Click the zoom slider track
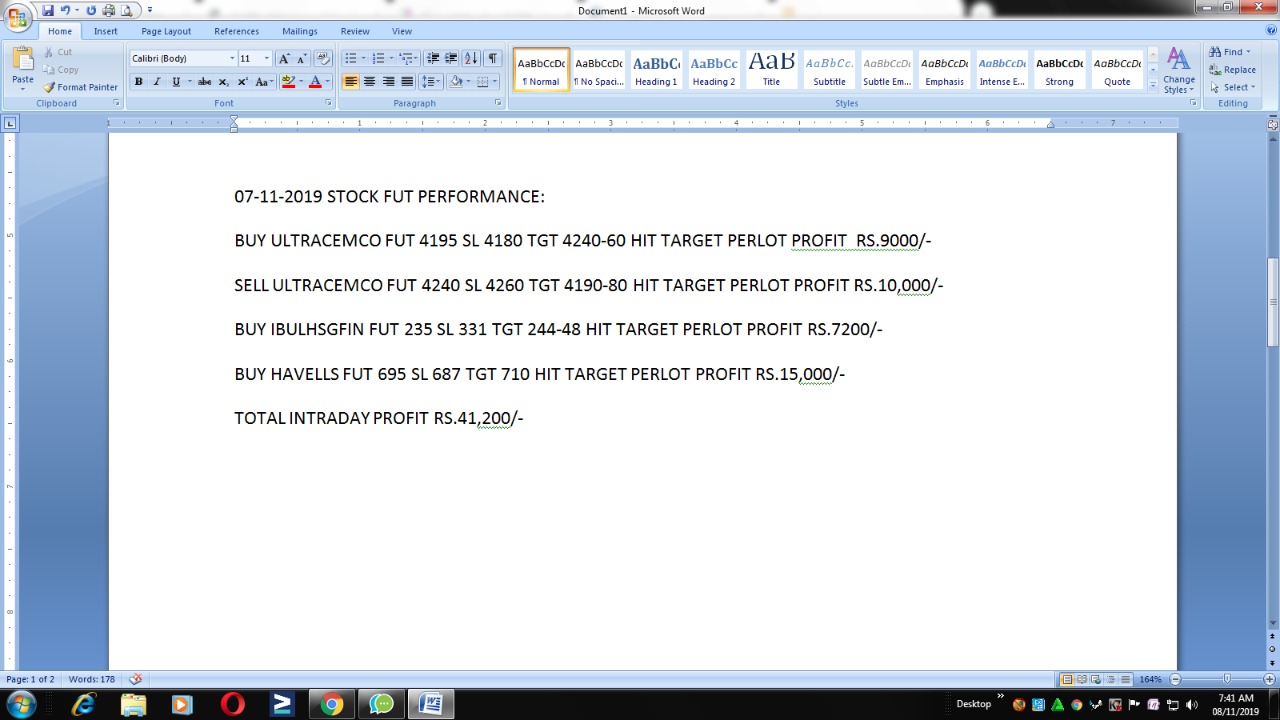Image resolution: width=1280 pixels, height=720 pixels. coord(1222,679)
